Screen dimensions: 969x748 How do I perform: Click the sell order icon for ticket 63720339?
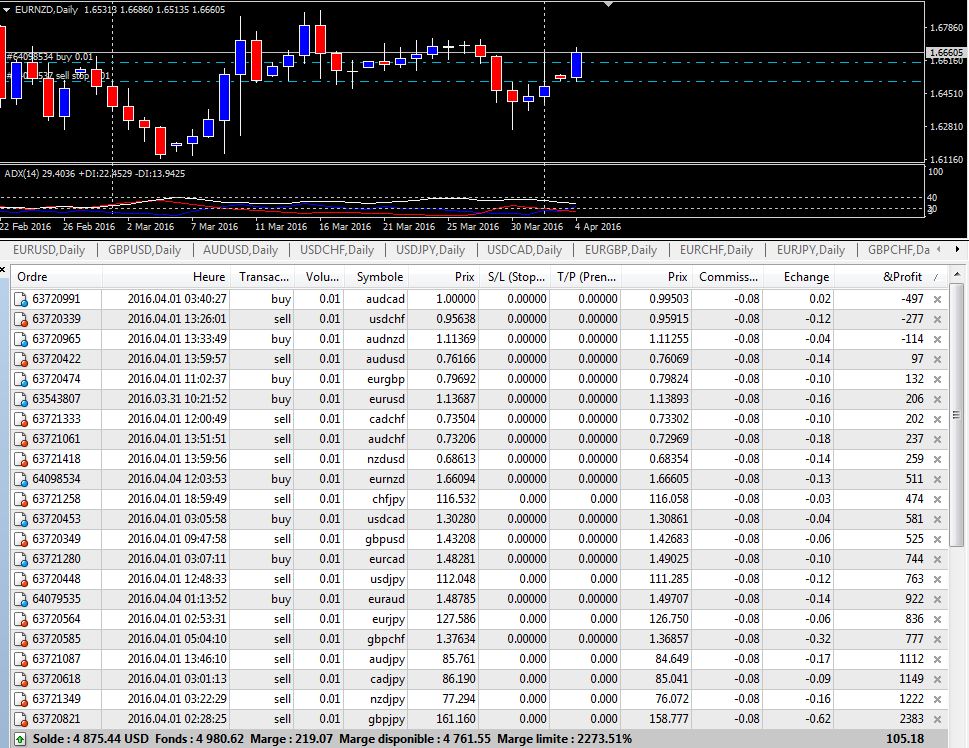20,319
